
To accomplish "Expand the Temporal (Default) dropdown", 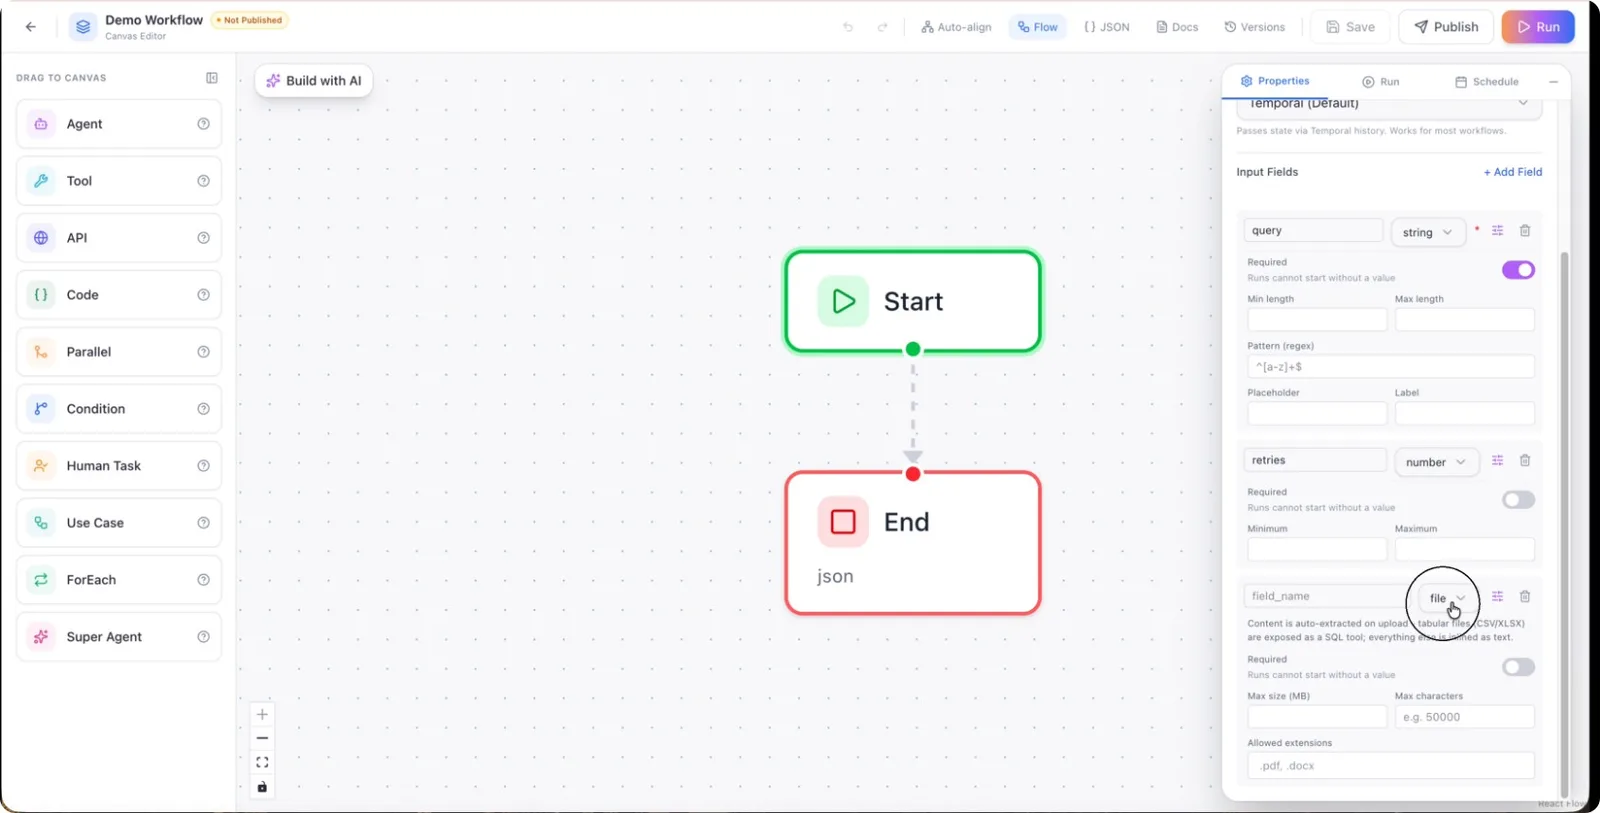I will tap(1389, 104).
